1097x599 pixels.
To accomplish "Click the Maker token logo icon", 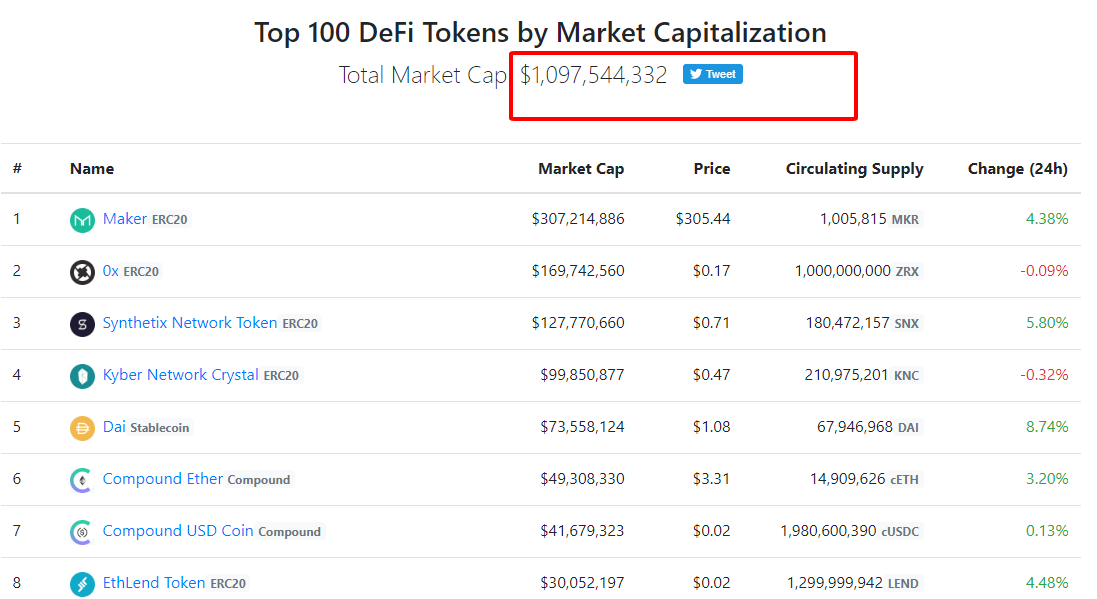I will (x=82, y=220).
